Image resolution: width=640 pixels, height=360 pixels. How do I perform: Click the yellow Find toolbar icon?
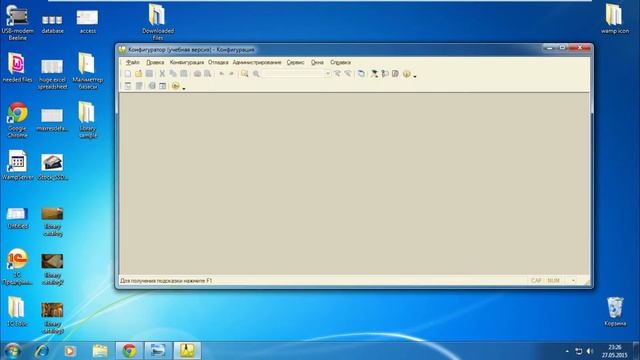click(x=244, y=74)
